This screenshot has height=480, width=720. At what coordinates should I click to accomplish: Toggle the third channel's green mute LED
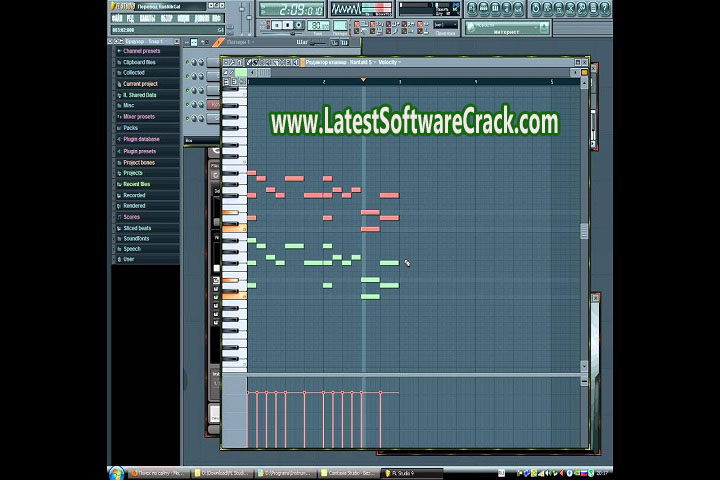click(187, 90)
